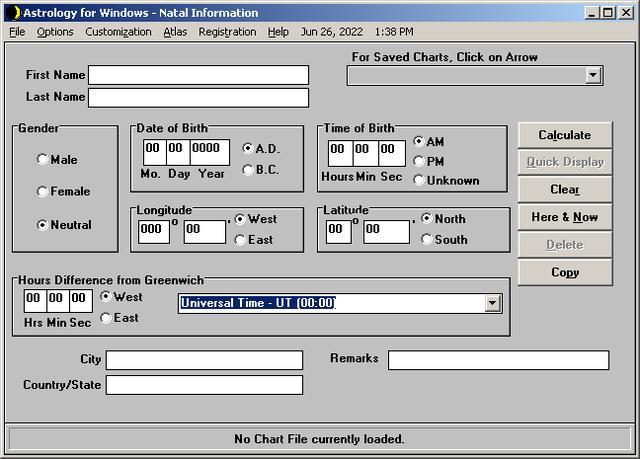Click the City input field

[204, 360]
